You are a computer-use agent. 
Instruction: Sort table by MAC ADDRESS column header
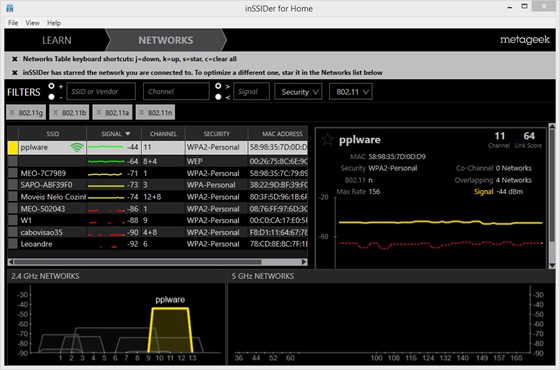[279, 134]
